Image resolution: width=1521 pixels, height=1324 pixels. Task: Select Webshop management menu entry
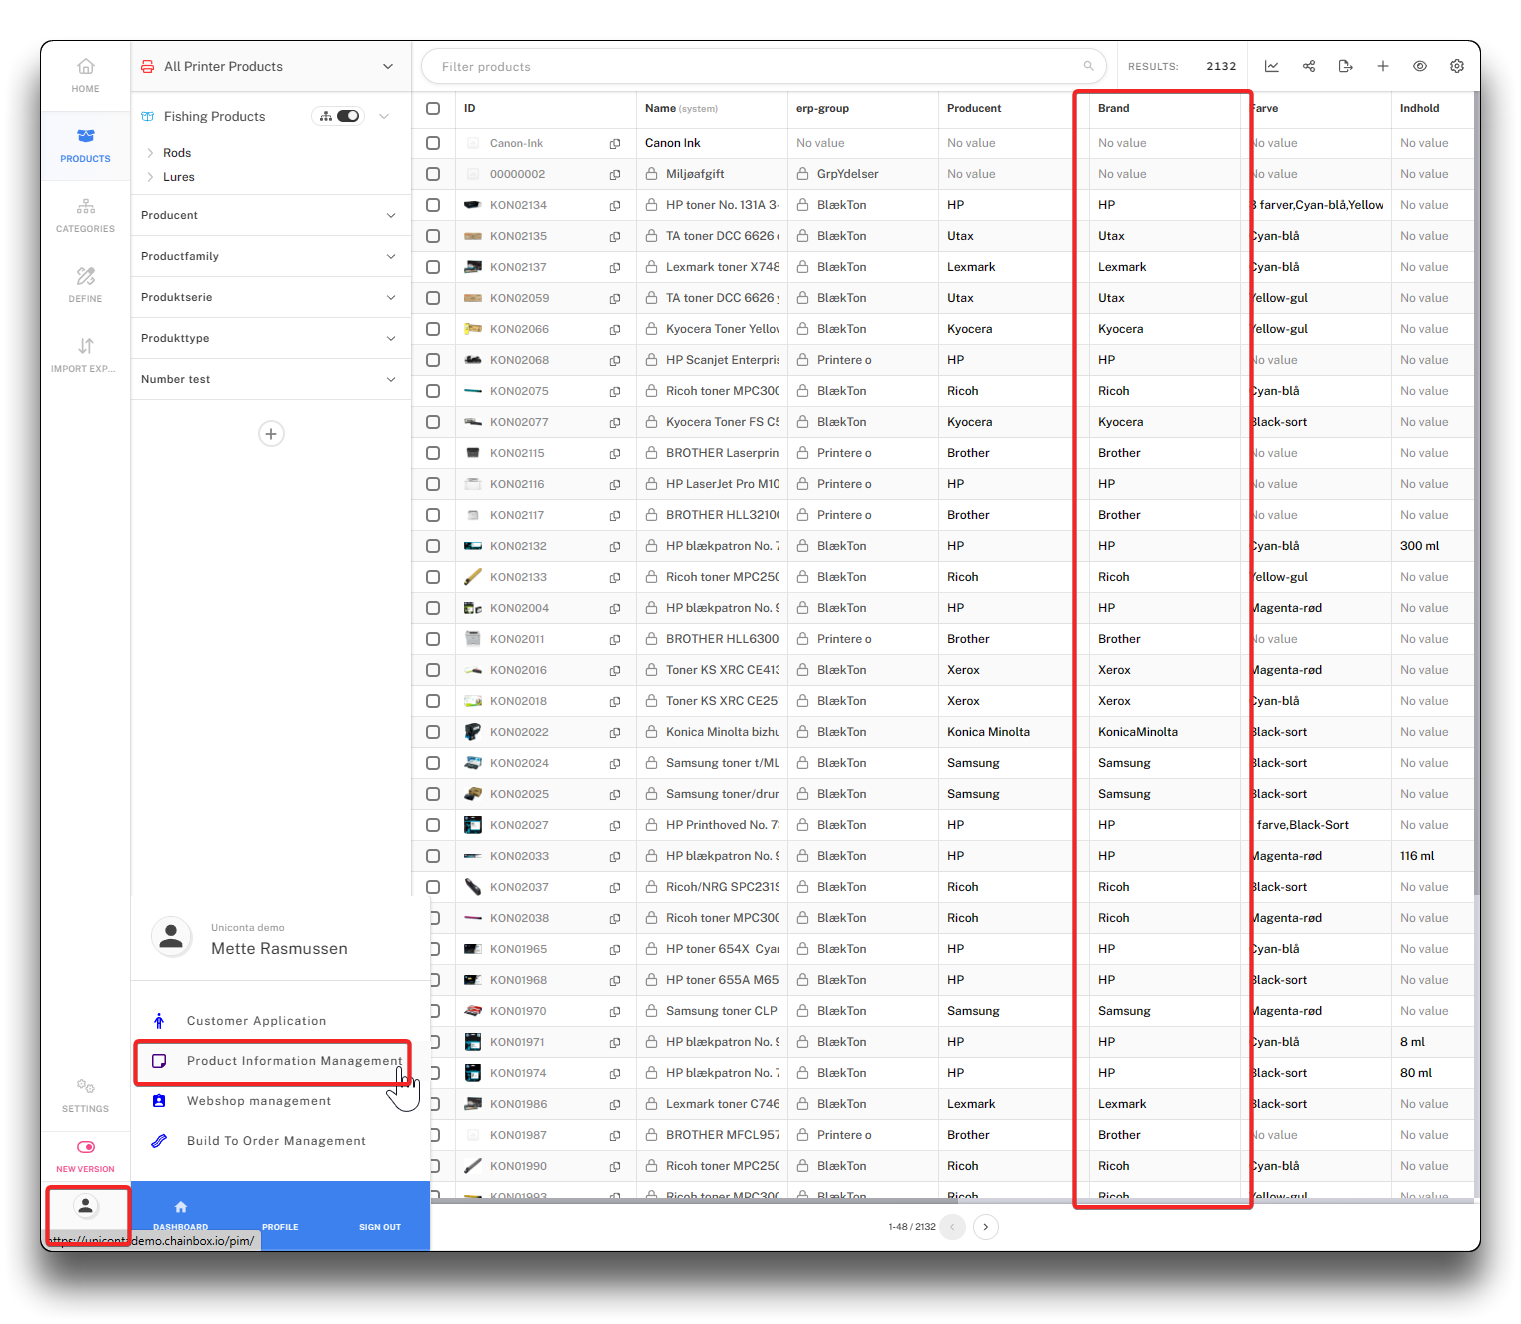click(x=258, y=1101)
